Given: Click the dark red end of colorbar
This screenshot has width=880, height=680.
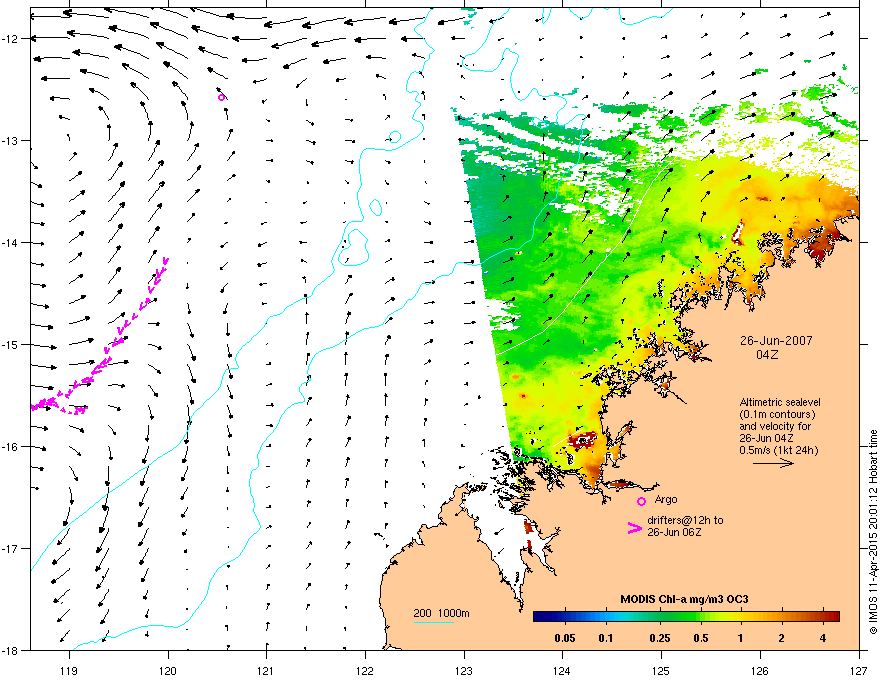Looking at the screenshot, I should click(834, 617).
